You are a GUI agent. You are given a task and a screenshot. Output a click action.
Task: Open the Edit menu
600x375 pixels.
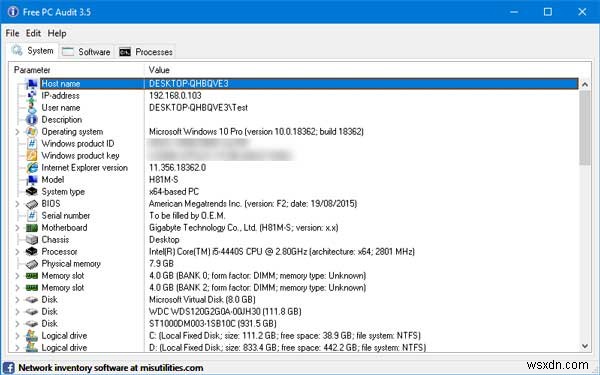[33, 33]
